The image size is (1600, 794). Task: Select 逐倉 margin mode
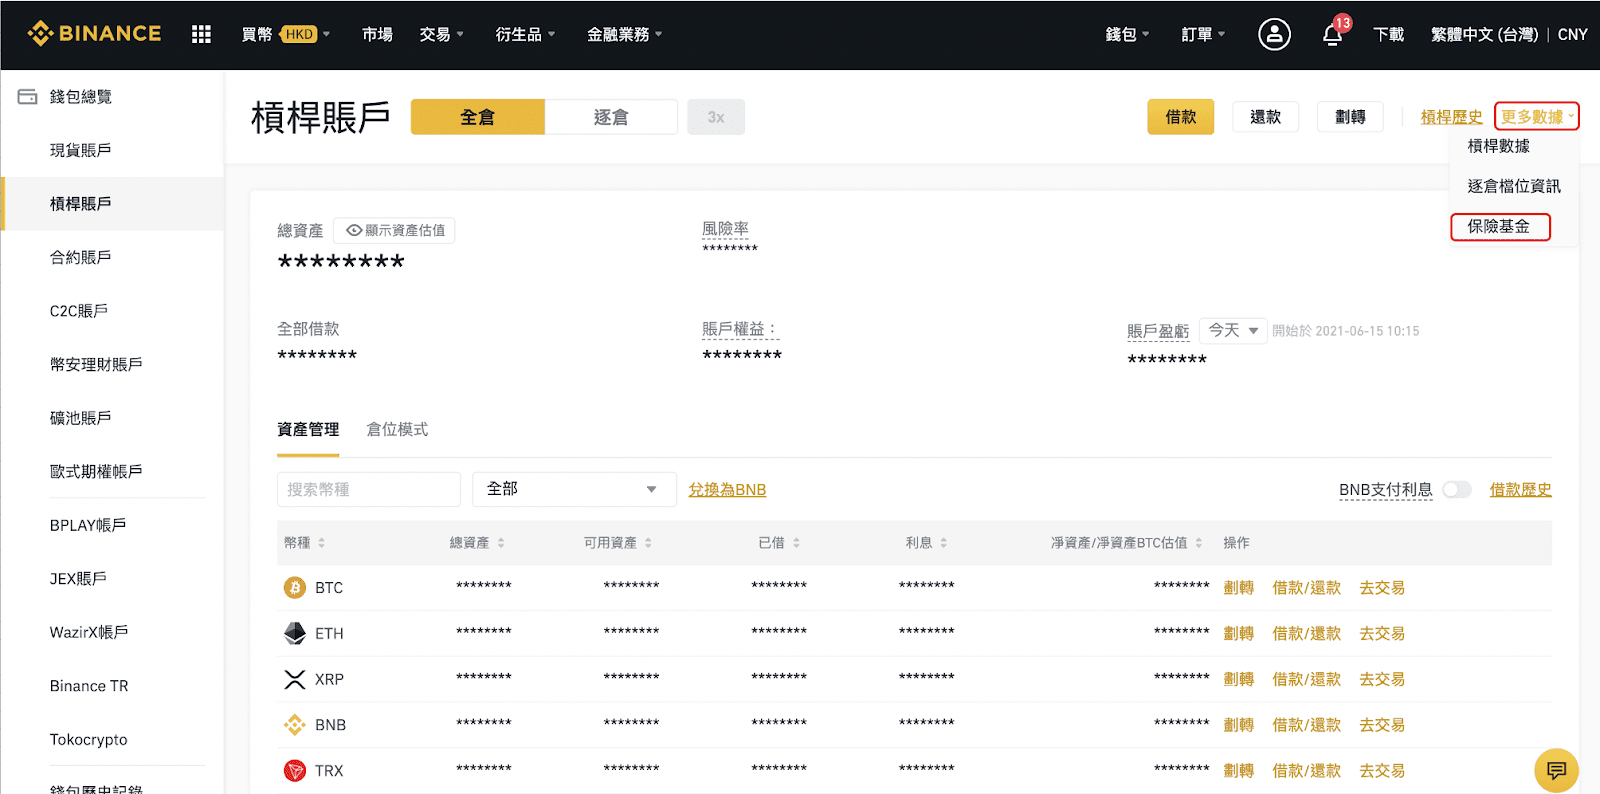[611, 117]
